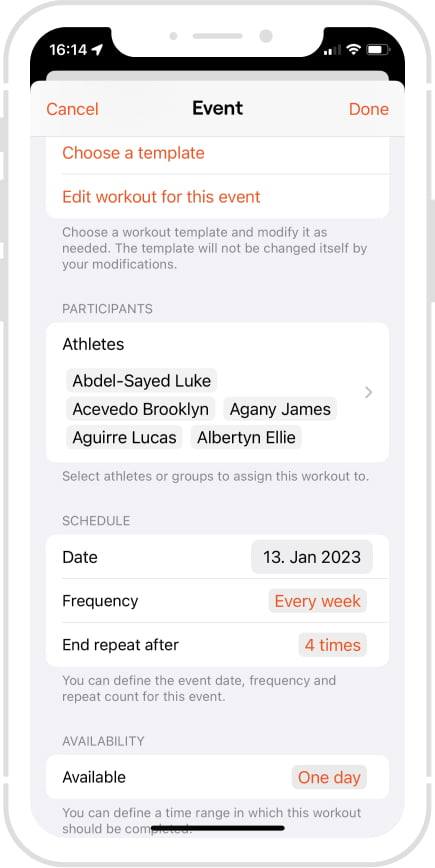This screenshot has height=868, width=435.
Task: Open Athletes list via chevron arrow
Action: coord(369,392)
